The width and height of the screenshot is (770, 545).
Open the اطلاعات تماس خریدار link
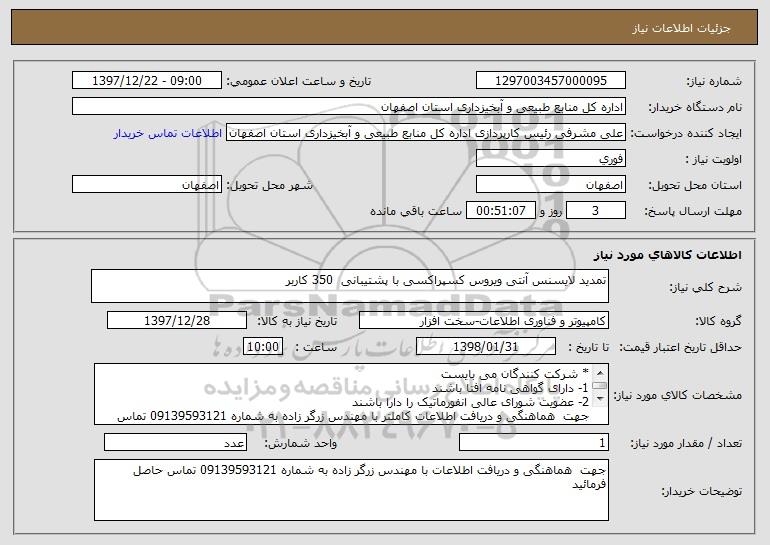pos(167,134)
